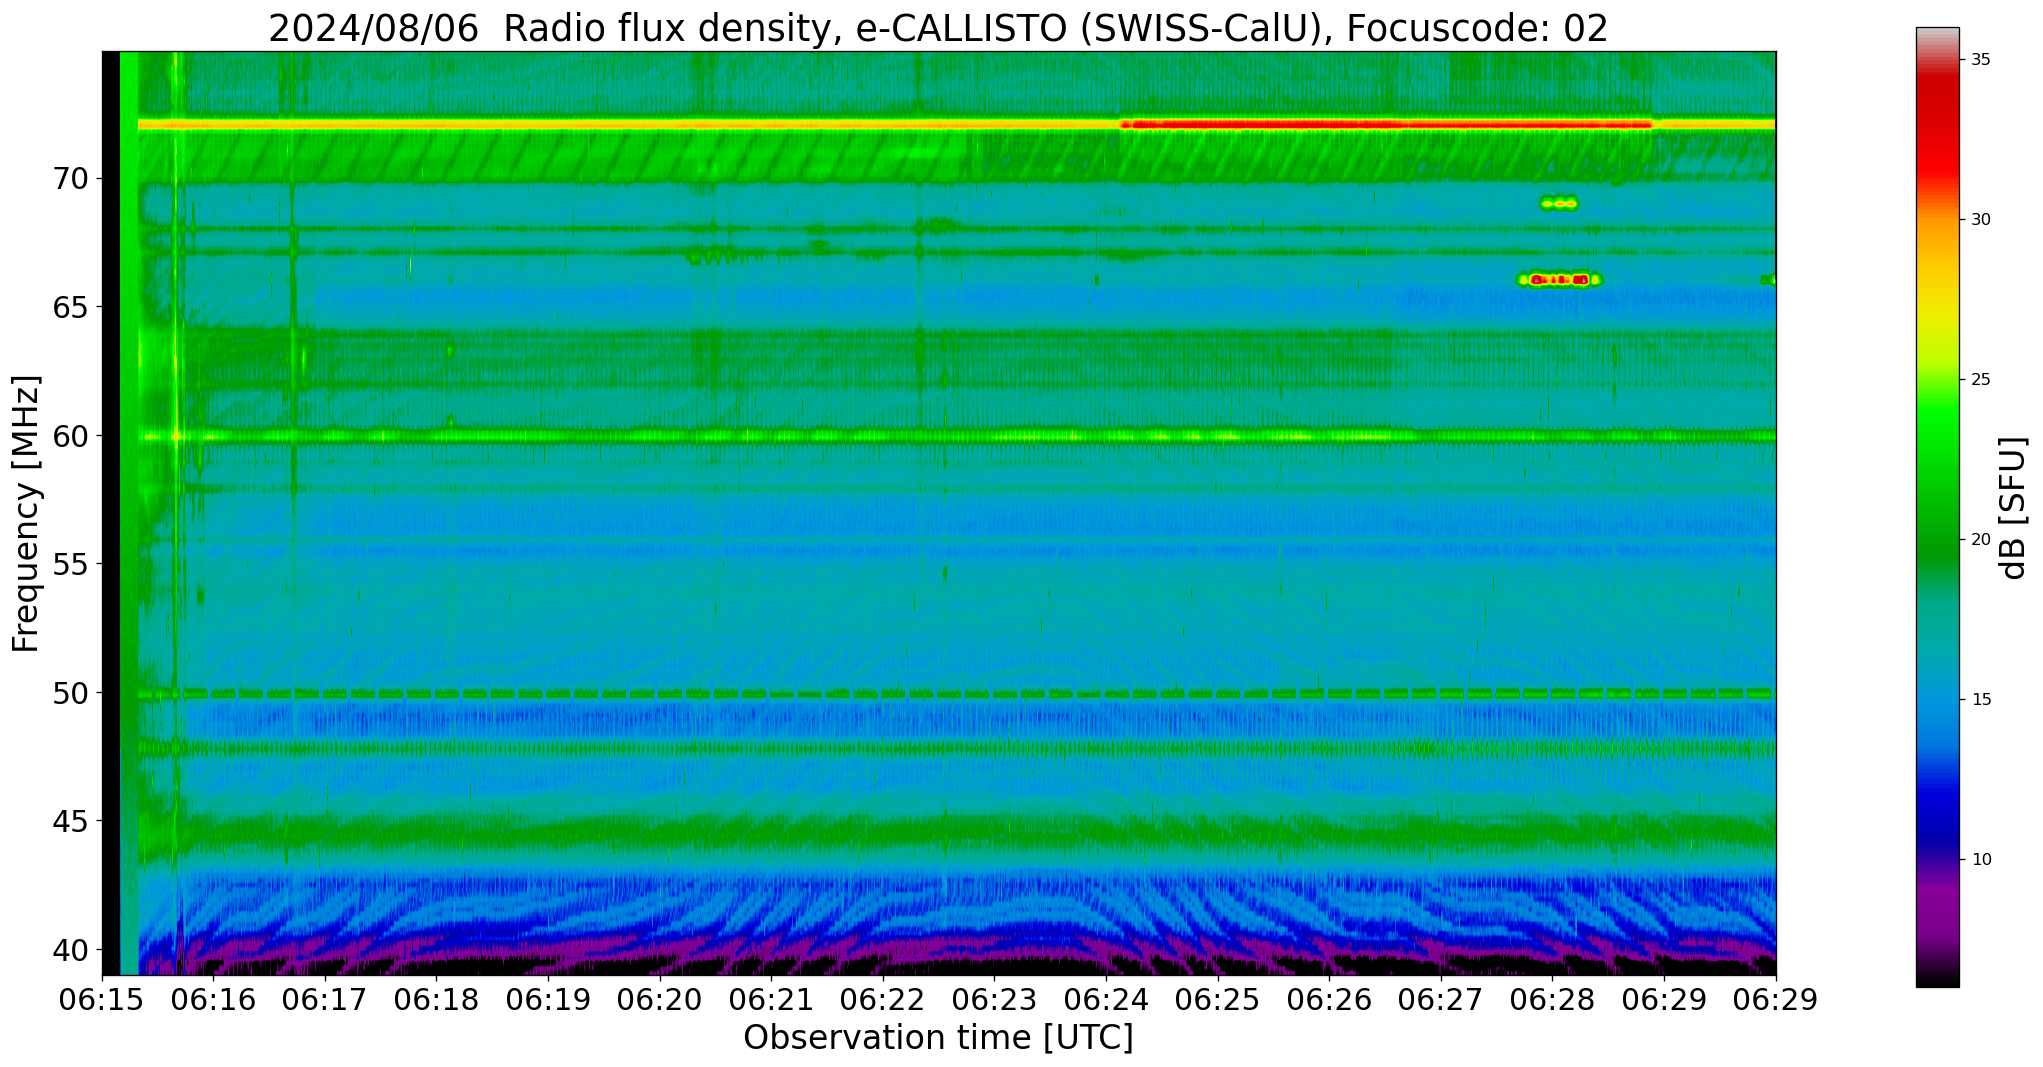Click the 06:15 time tick label
The image size is (2043, 1067).
(x=102, y=1001)
